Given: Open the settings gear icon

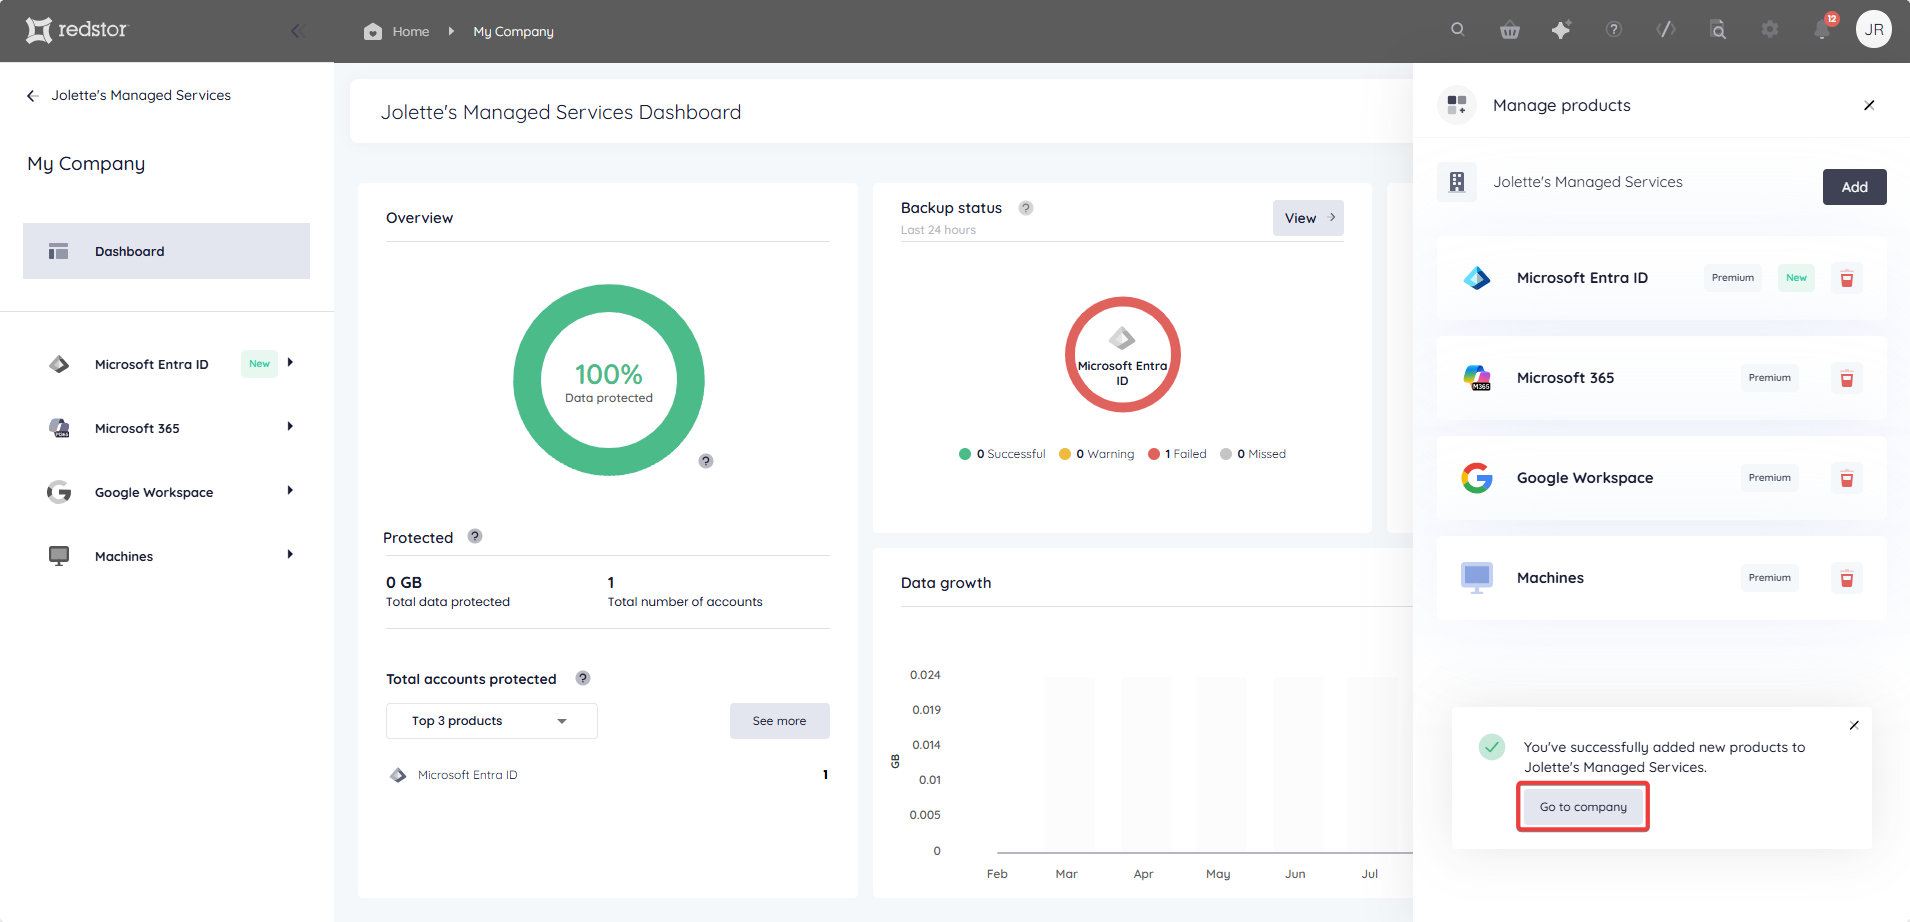Looking at the screenshot, I should (1770, 30).
